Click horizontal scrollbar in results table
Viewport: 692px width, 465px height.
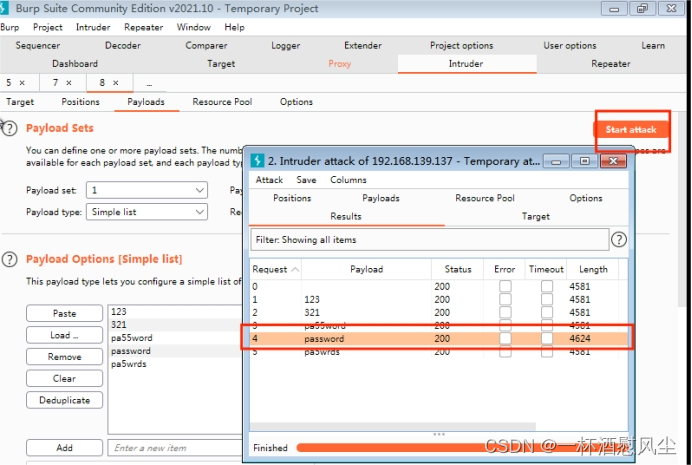pos(393,427)
